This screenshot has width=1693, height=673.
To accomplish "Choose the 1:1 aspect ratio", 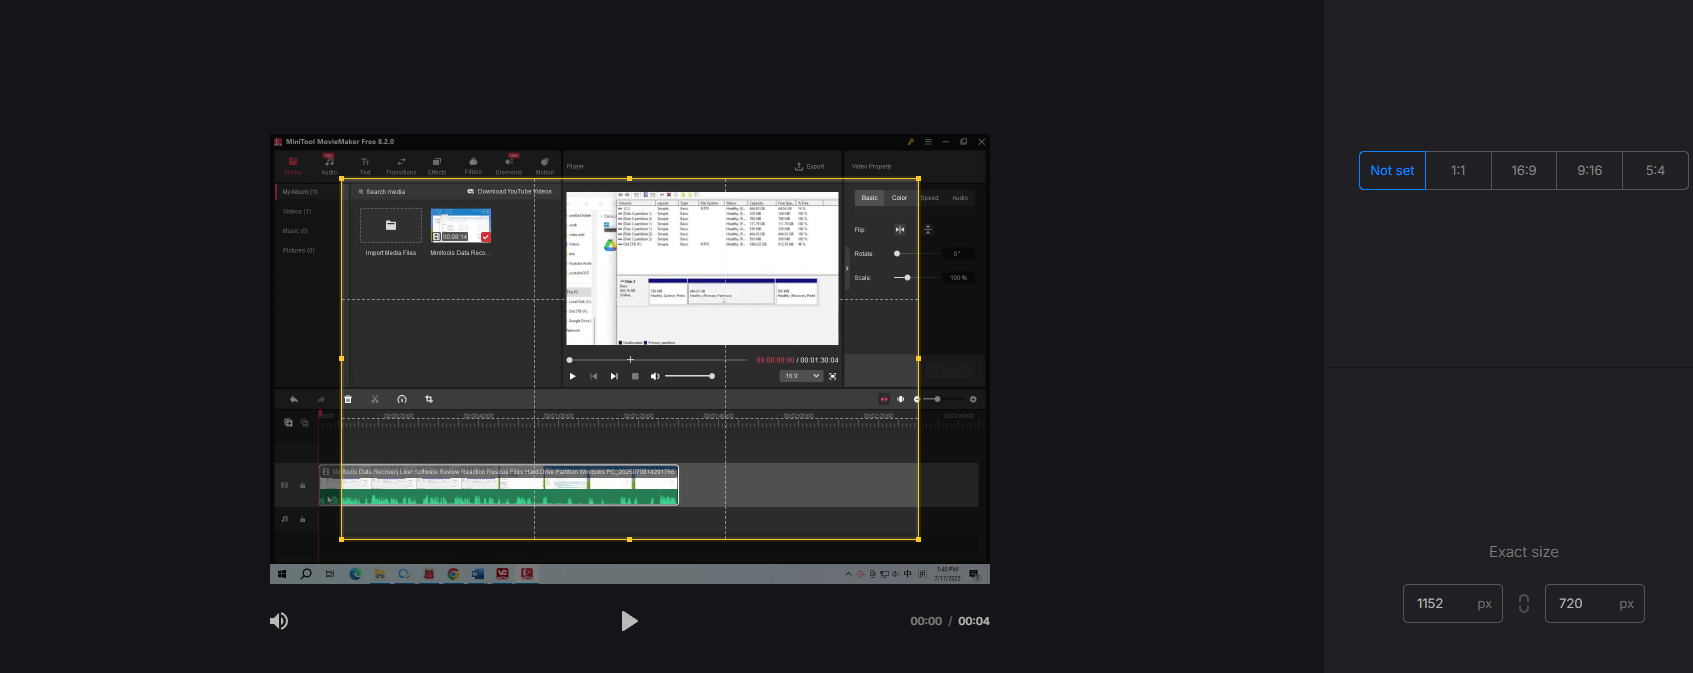I will (1458, 171).
